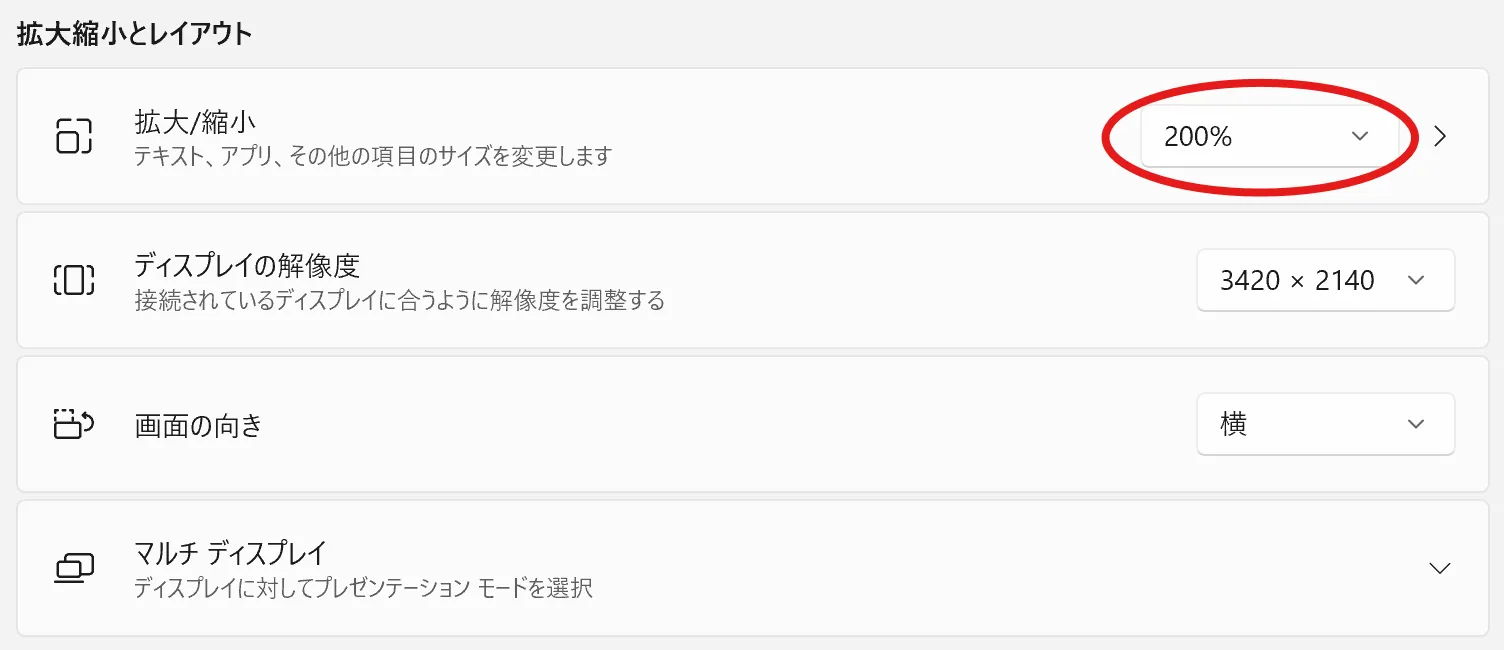1504x650 pixels.
Task: Click the 接続されているディスプレイ description text
Action: [x=400, y=300]
